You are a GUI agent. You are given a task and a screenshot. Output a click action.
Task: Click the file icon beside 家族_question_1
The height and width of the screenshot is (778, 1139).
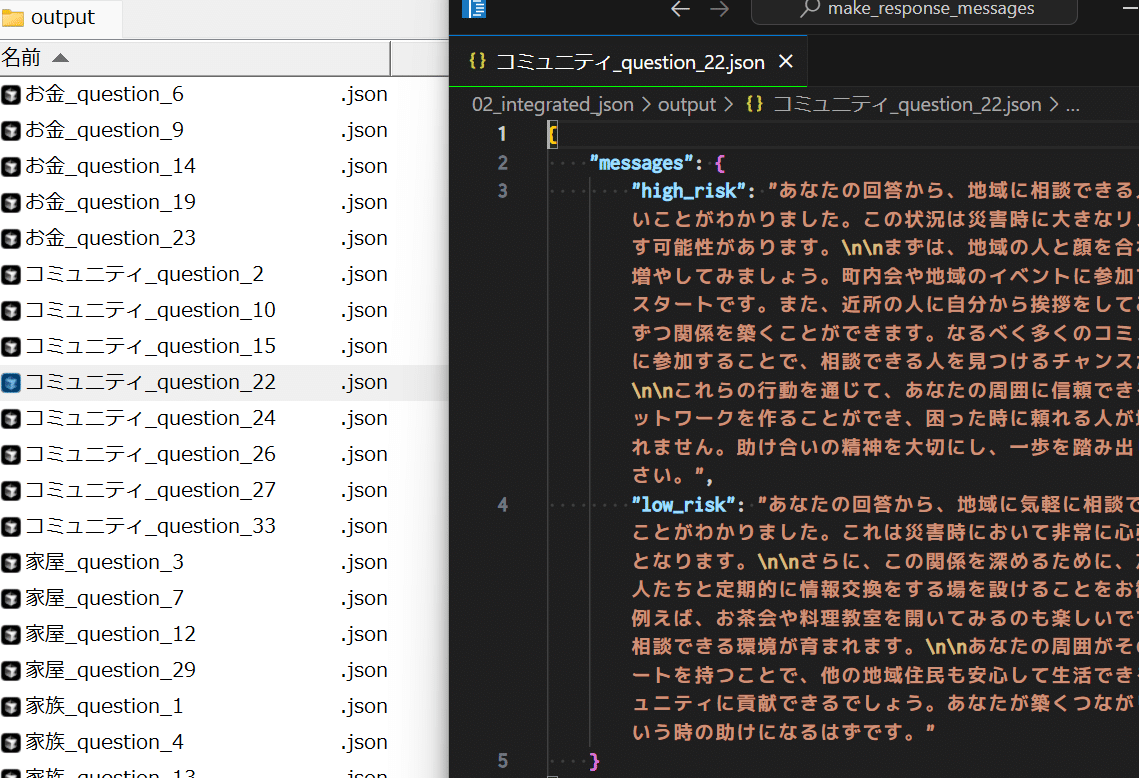pos(12,705)
